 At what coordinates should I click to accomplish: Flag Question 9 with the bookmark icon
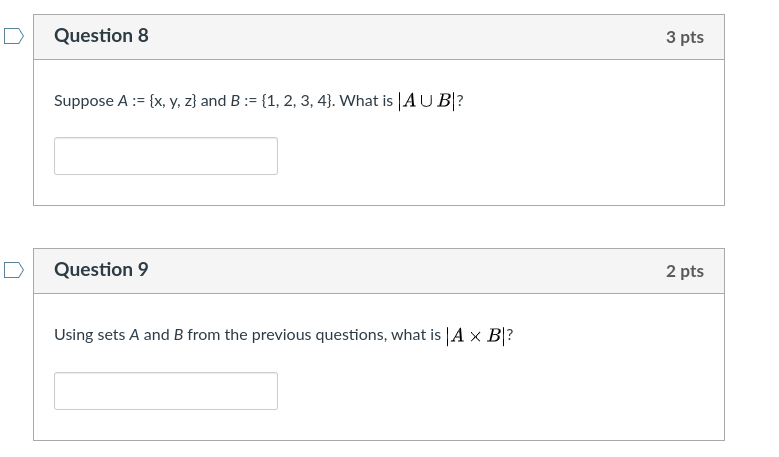pos(14,270)
